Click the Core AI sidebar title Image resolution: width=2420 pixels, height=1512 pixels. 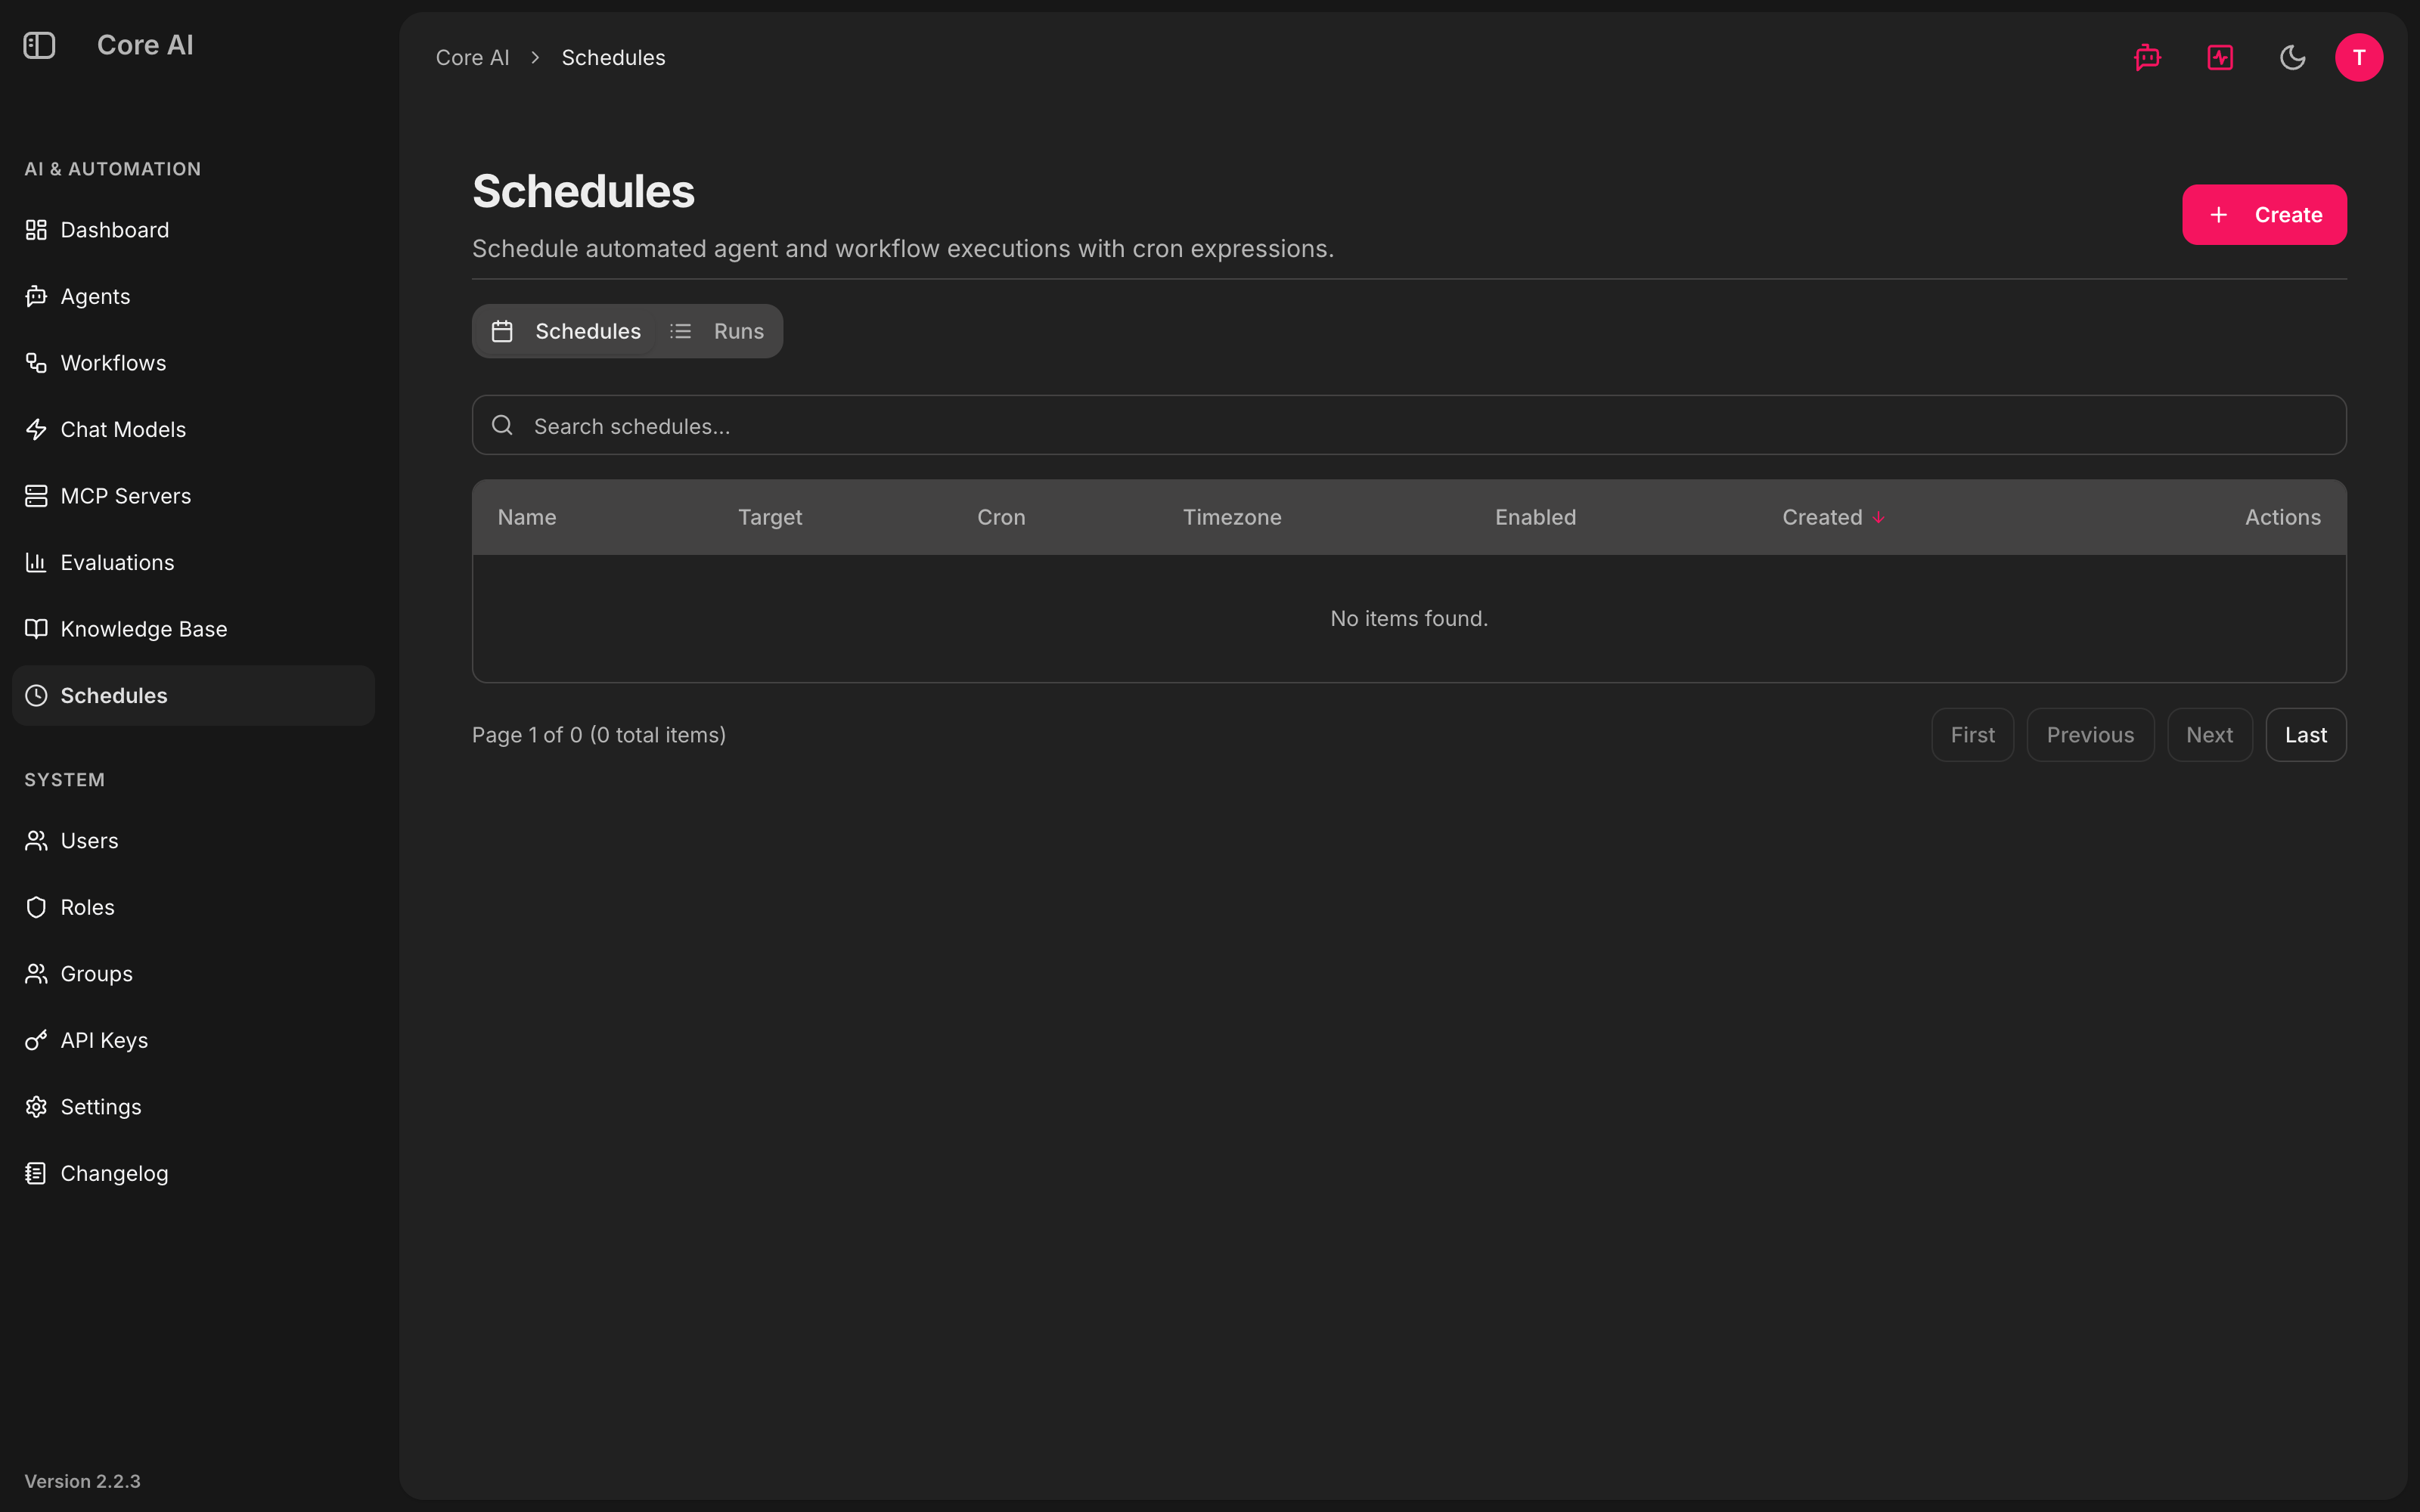point(145,45)
